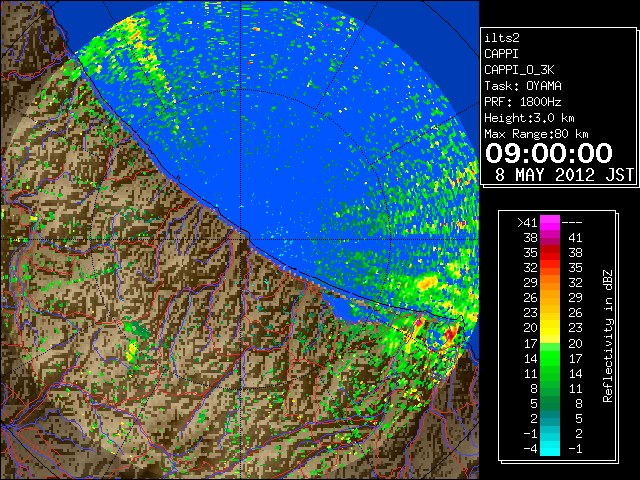Click the orange 29 dBZ legend swatch
640x480 pixels.
550,283
